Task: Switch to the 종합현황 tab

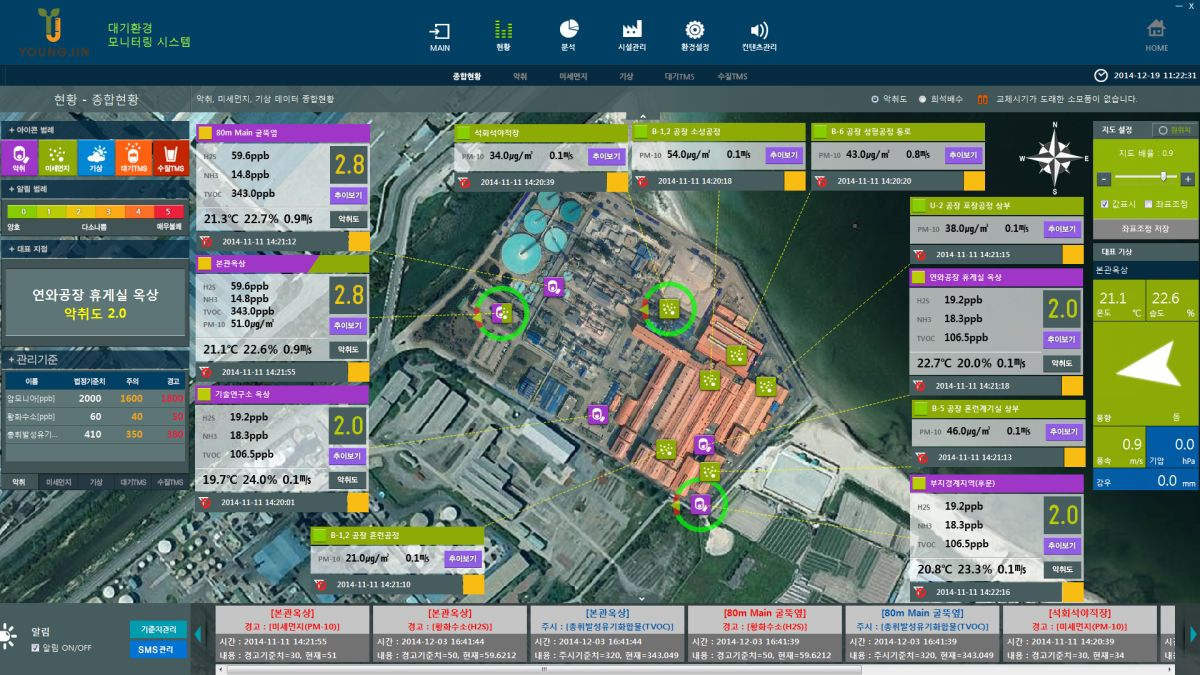Action: pyautogui.click(x=467, y=76)
